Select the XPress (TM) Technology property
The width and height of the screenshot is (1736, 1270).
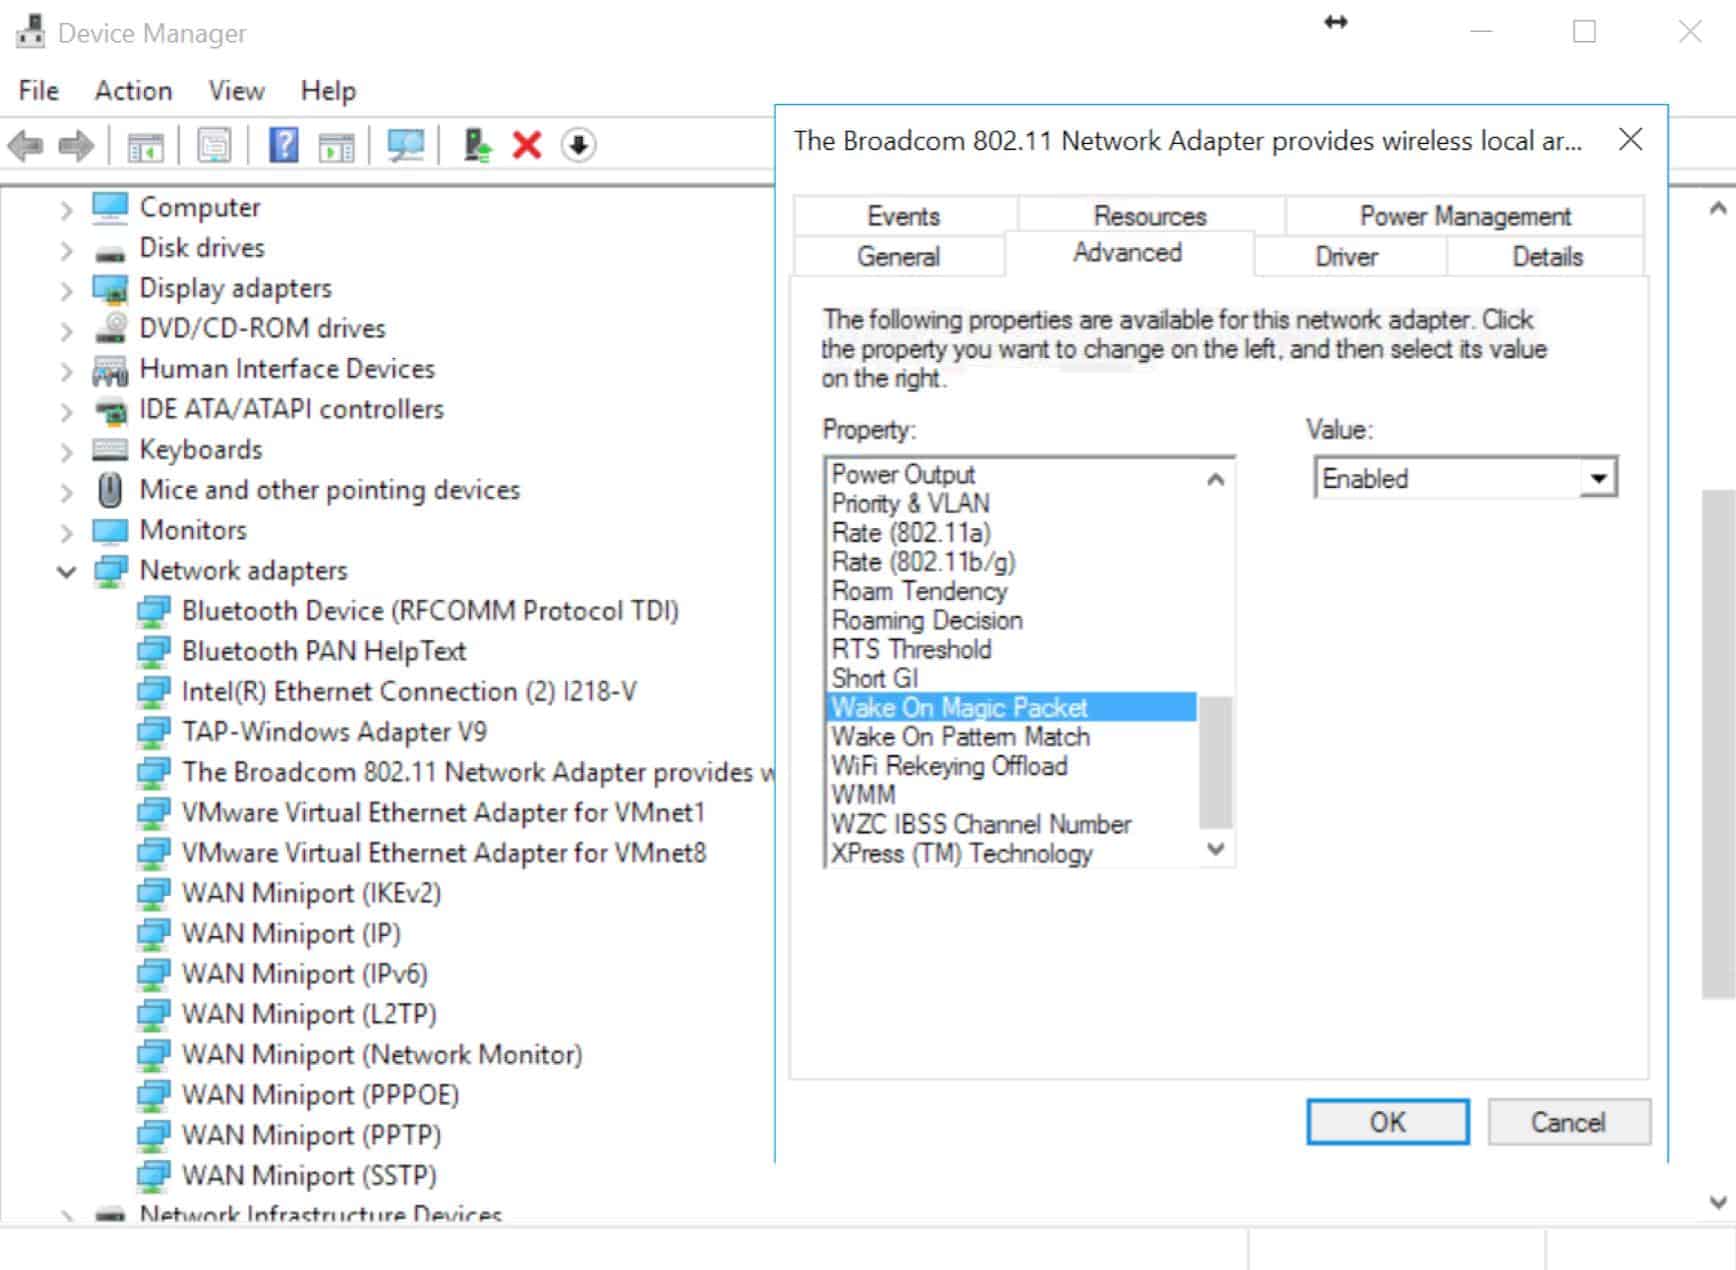[x=962, y=853]
